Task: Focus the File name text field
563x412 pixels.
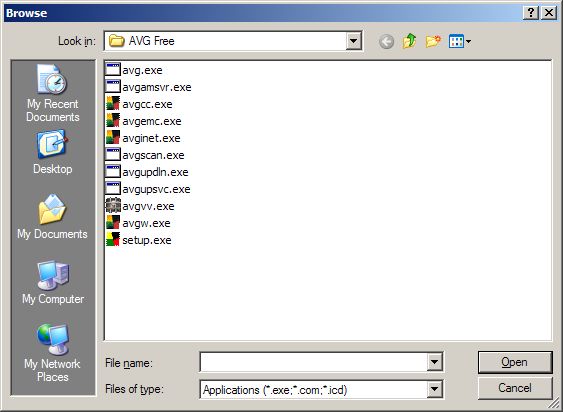Action: [313, 362]
